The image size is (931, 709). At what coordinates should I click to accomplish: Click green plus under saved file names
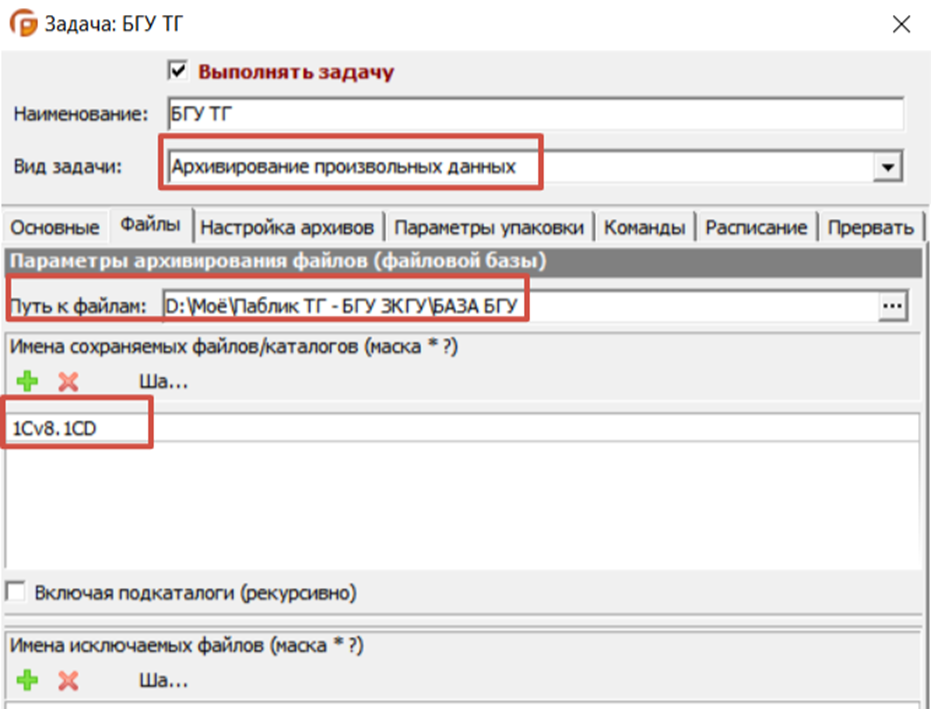27,381
